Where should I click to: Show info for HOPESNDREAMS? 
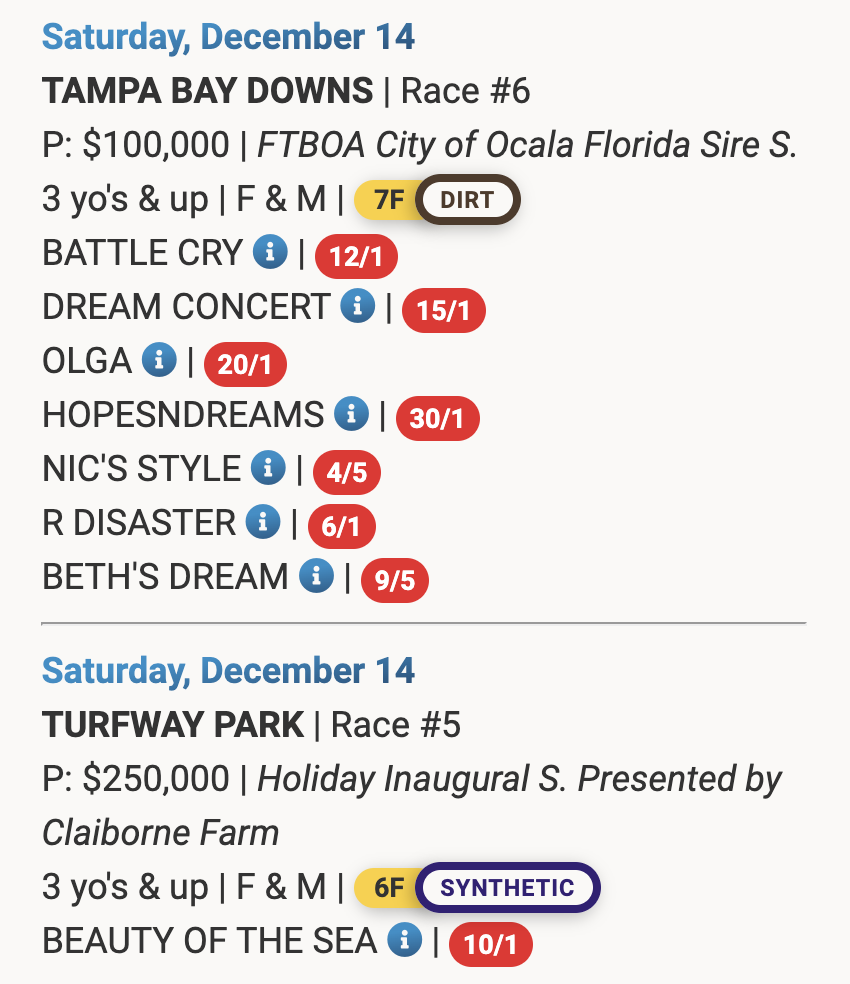pos(351,414)
